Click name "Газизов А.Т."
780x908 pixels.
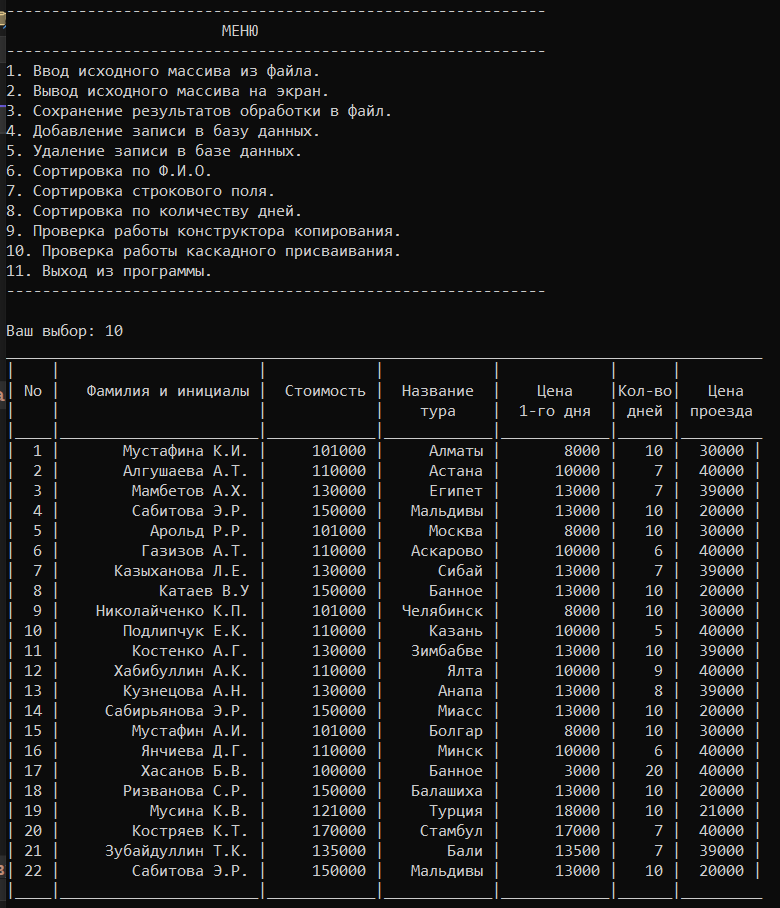(194, 551)
